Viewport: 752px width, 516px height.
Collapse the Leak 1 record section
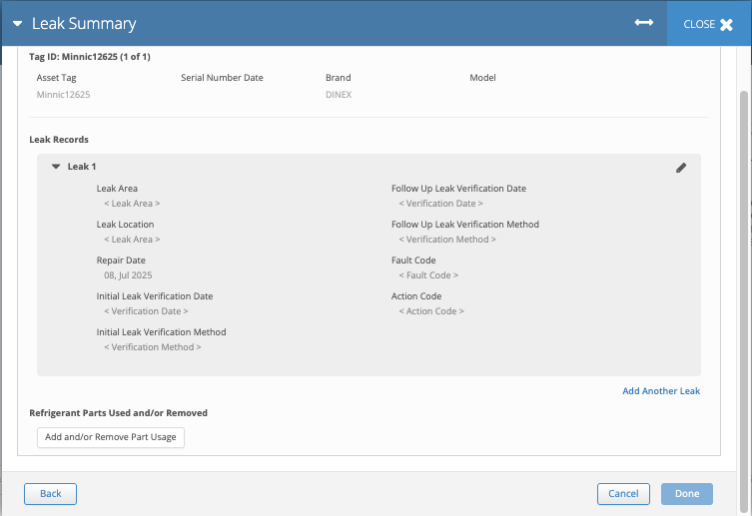coord(56,167)
